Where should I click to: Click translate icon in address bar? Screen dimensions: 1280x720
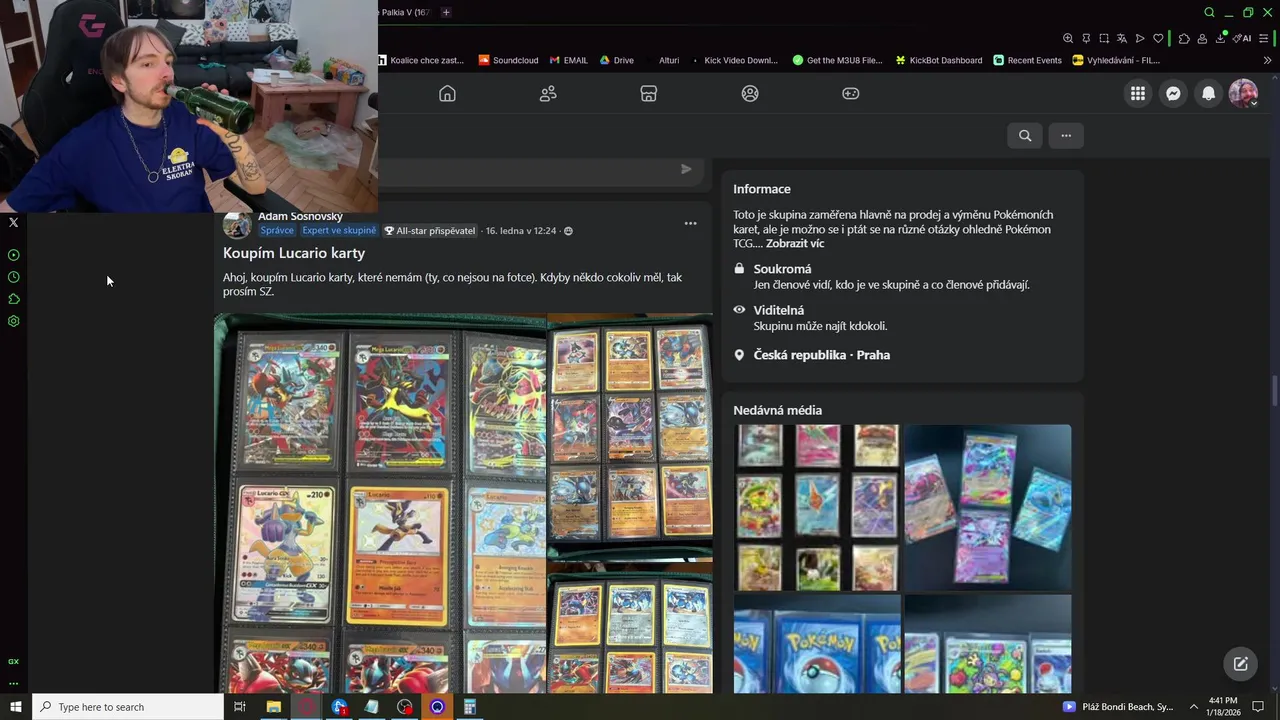click(x=1122, y=38)
